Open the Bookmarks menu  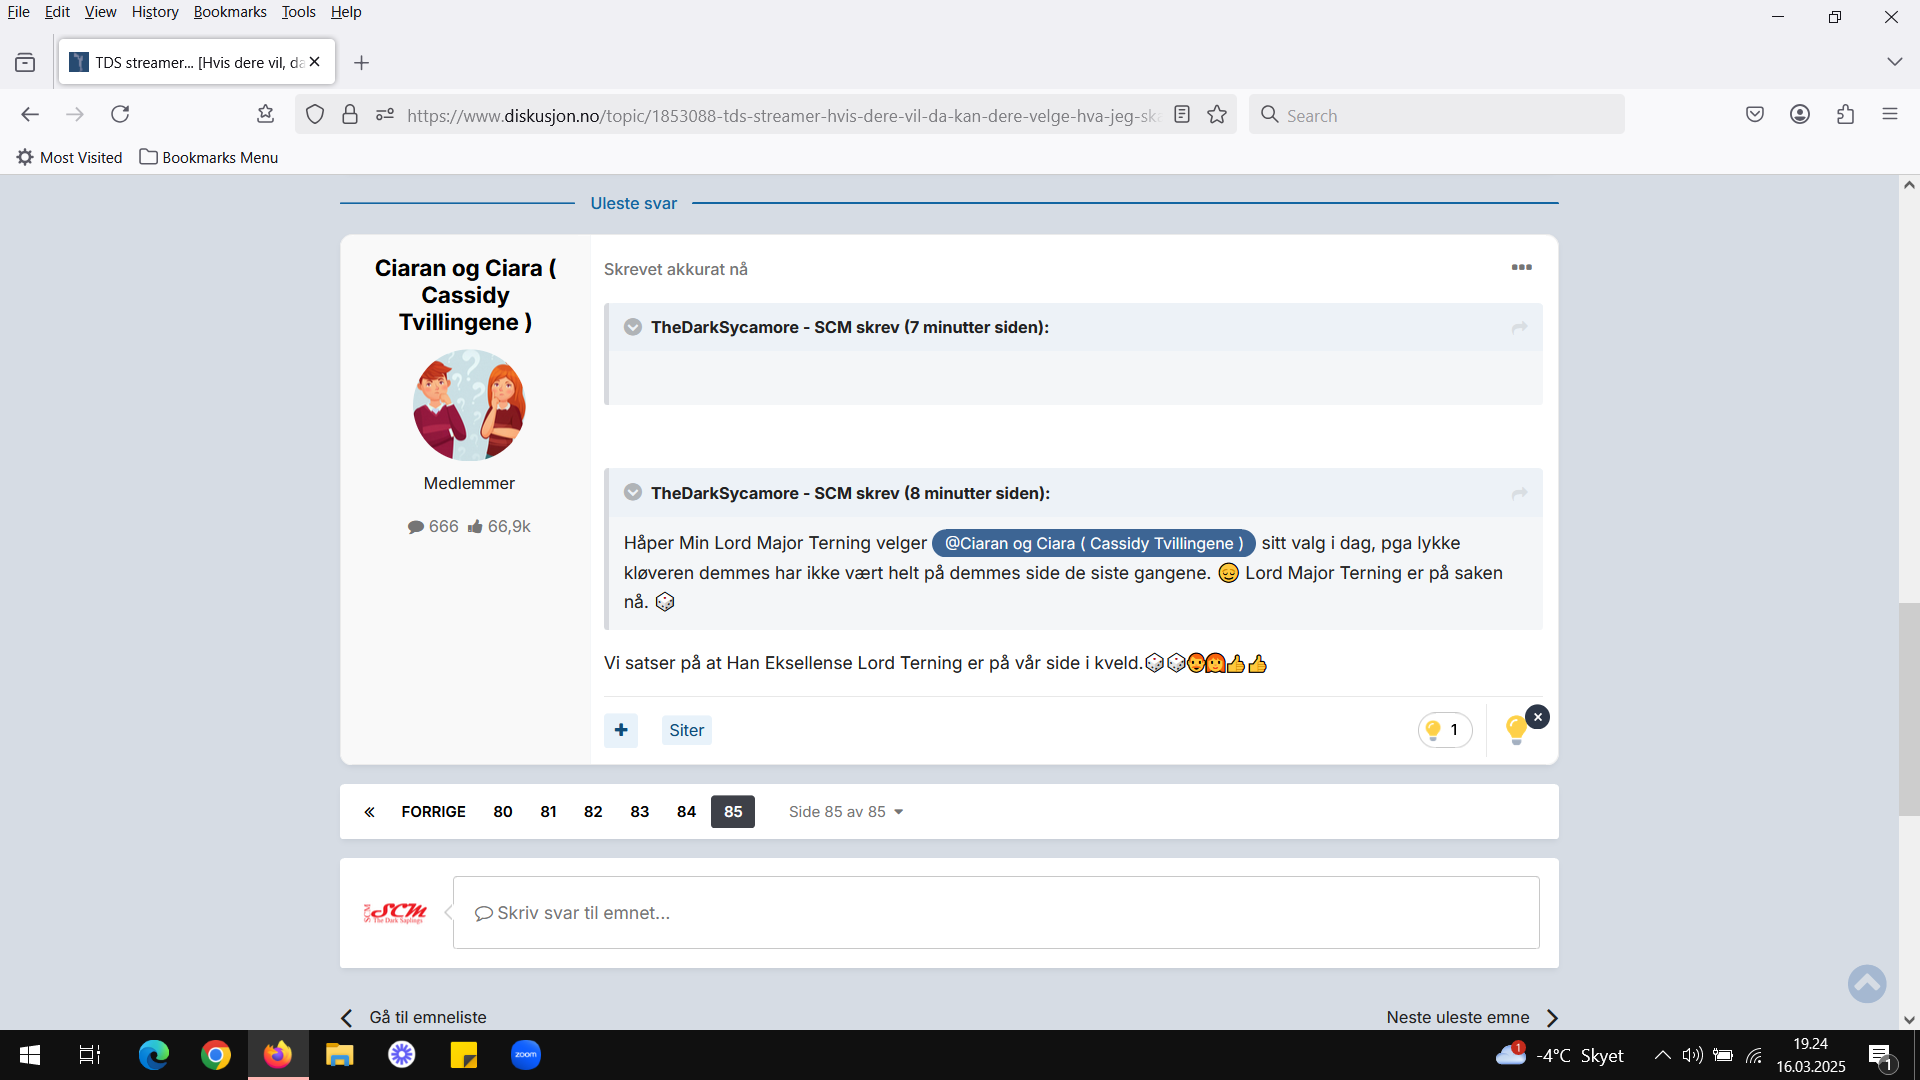(230, 12)
